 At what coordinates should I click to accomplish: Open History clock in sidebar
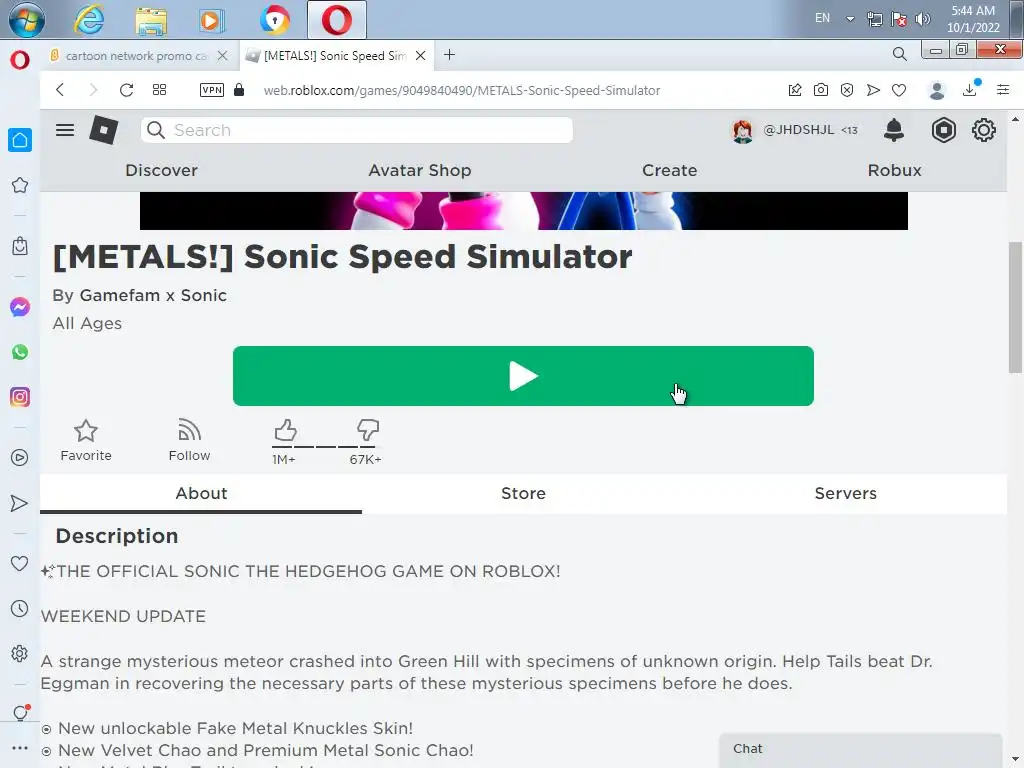tap(20, 609)
